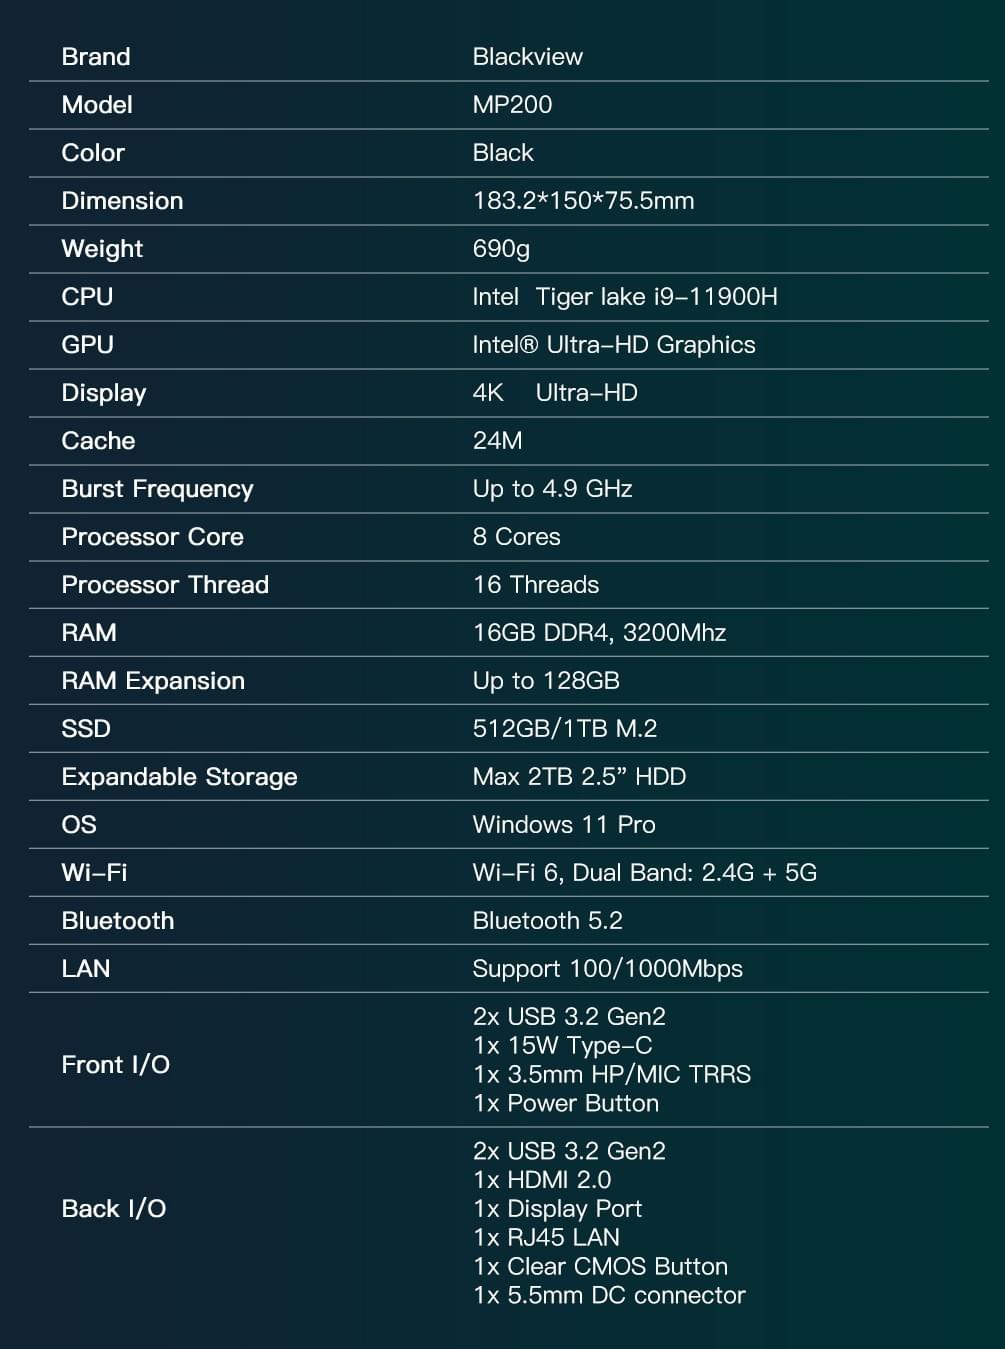1005x1349 pixels.
Task: Click the Windows 11 Pro value
Action: point(563,825)
